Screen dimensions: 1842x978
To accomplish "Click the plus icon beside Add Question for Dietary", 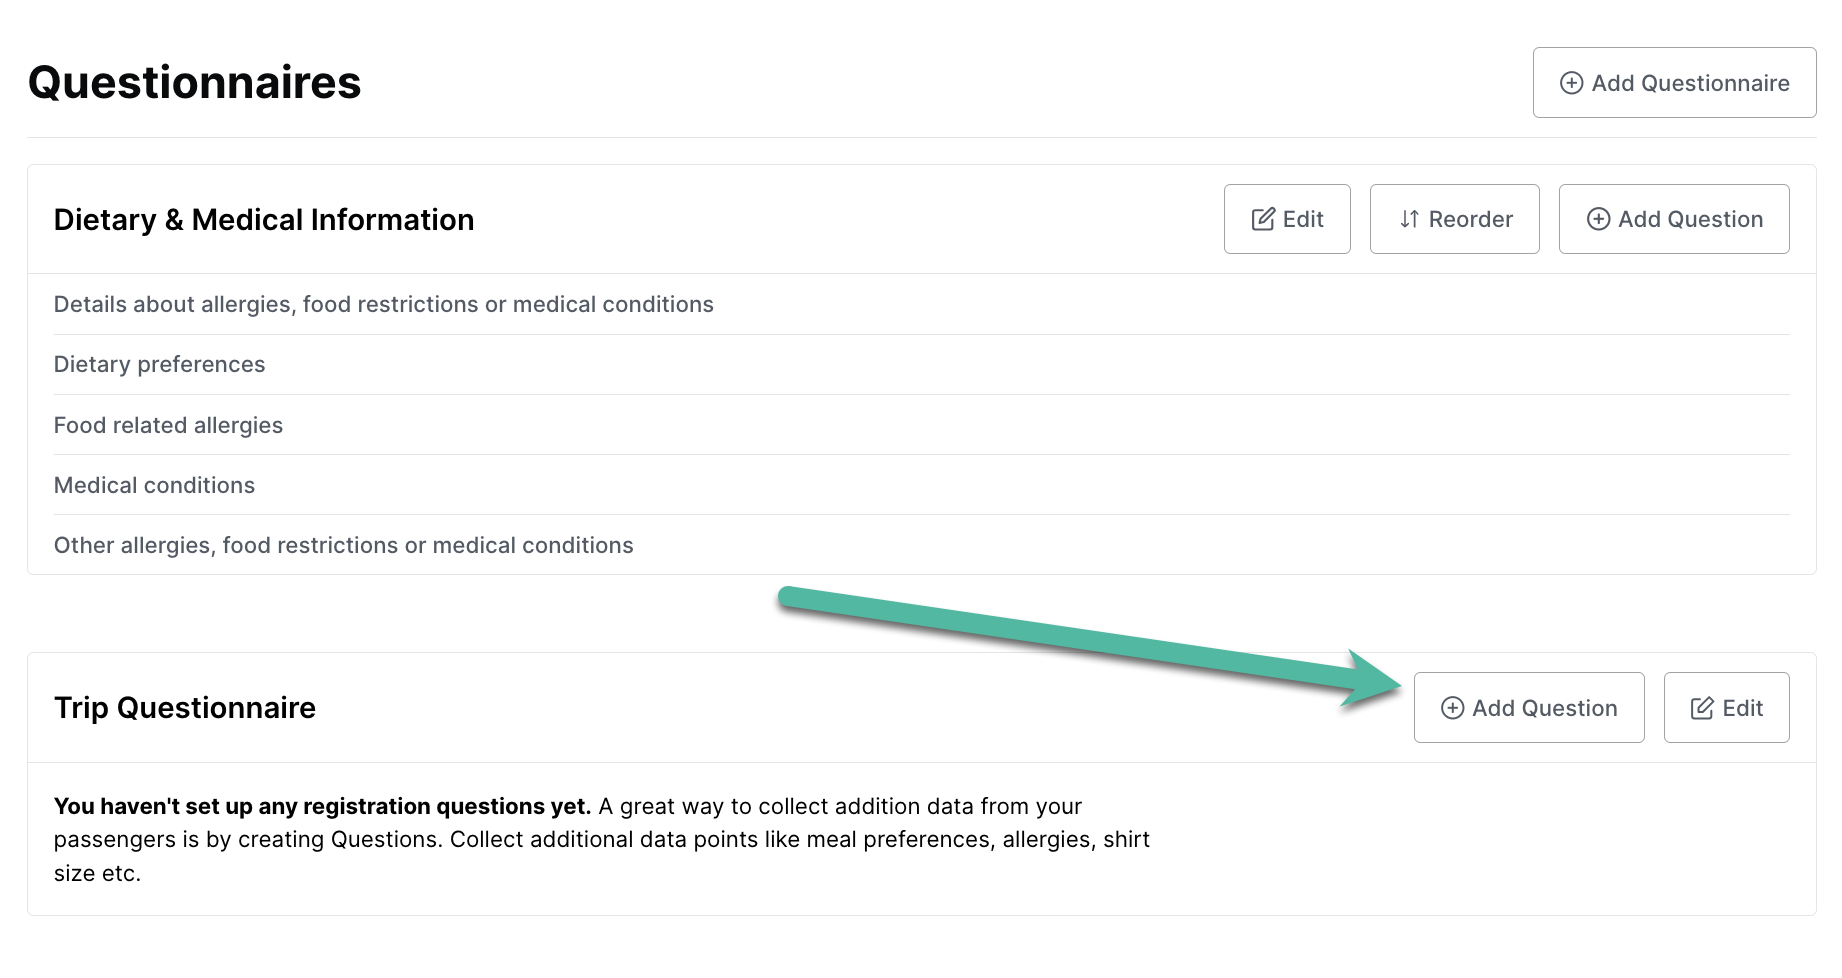I will click(1598, 219).
